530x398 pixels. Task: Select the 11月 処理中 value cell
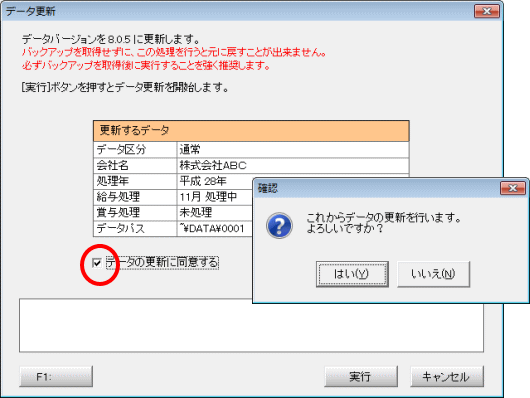215,197
